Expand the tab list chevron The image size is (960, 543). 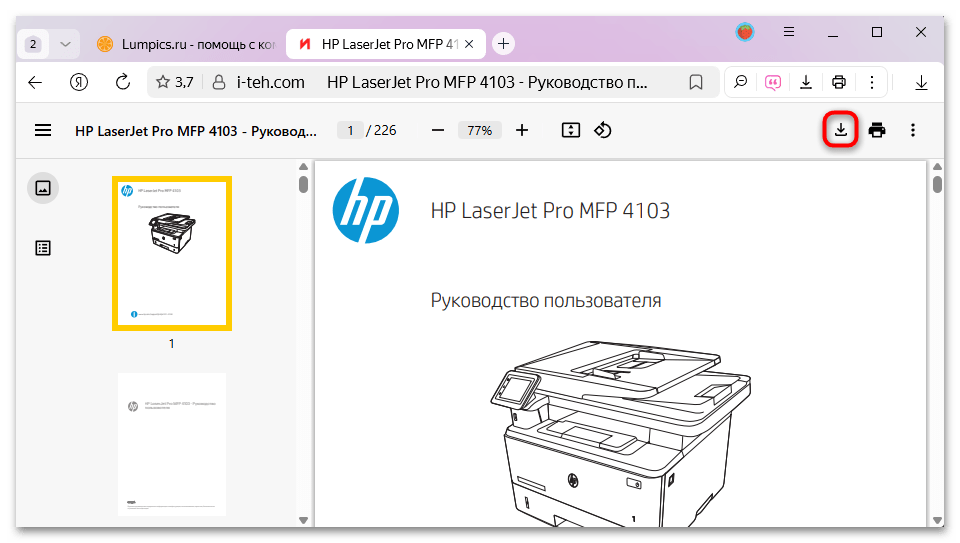click(x=66, y=44)
